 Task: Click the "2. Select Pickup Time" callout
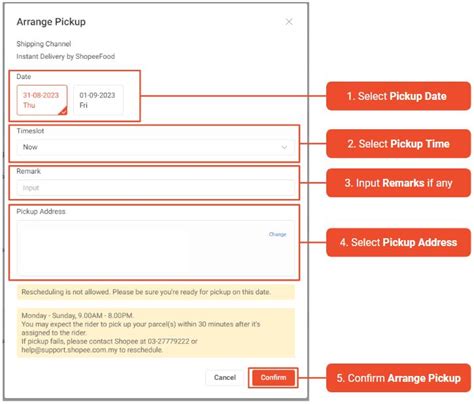398,144
